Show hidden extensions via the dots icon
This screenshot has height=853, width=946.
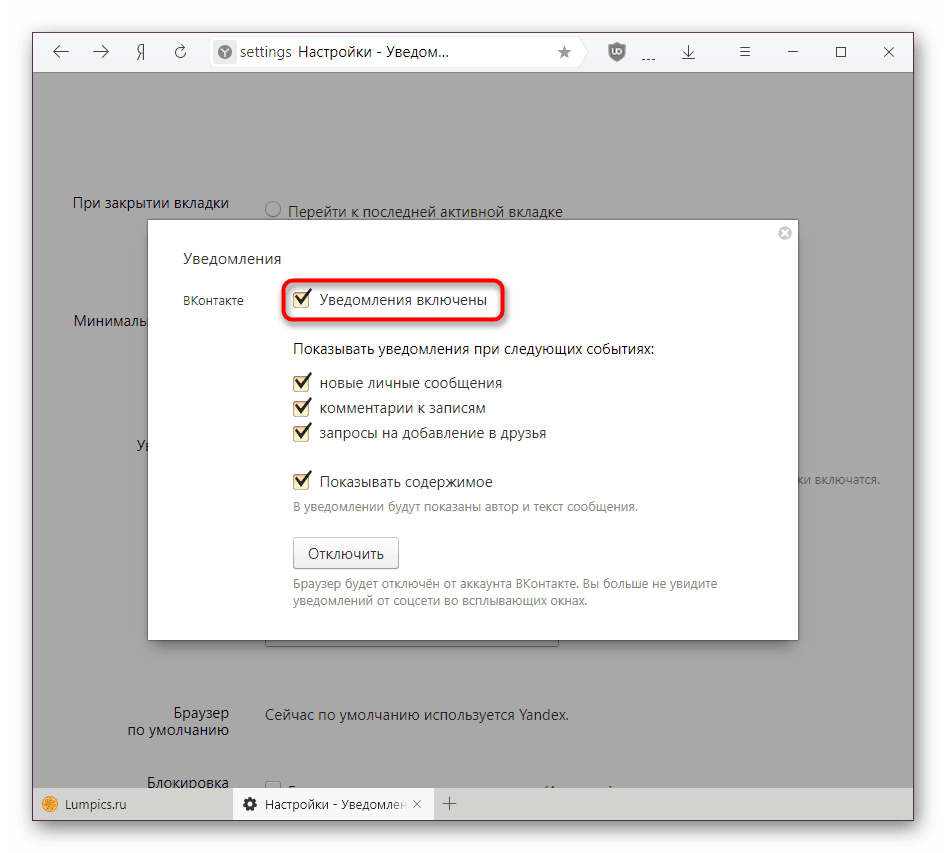[x=649, y=59]
